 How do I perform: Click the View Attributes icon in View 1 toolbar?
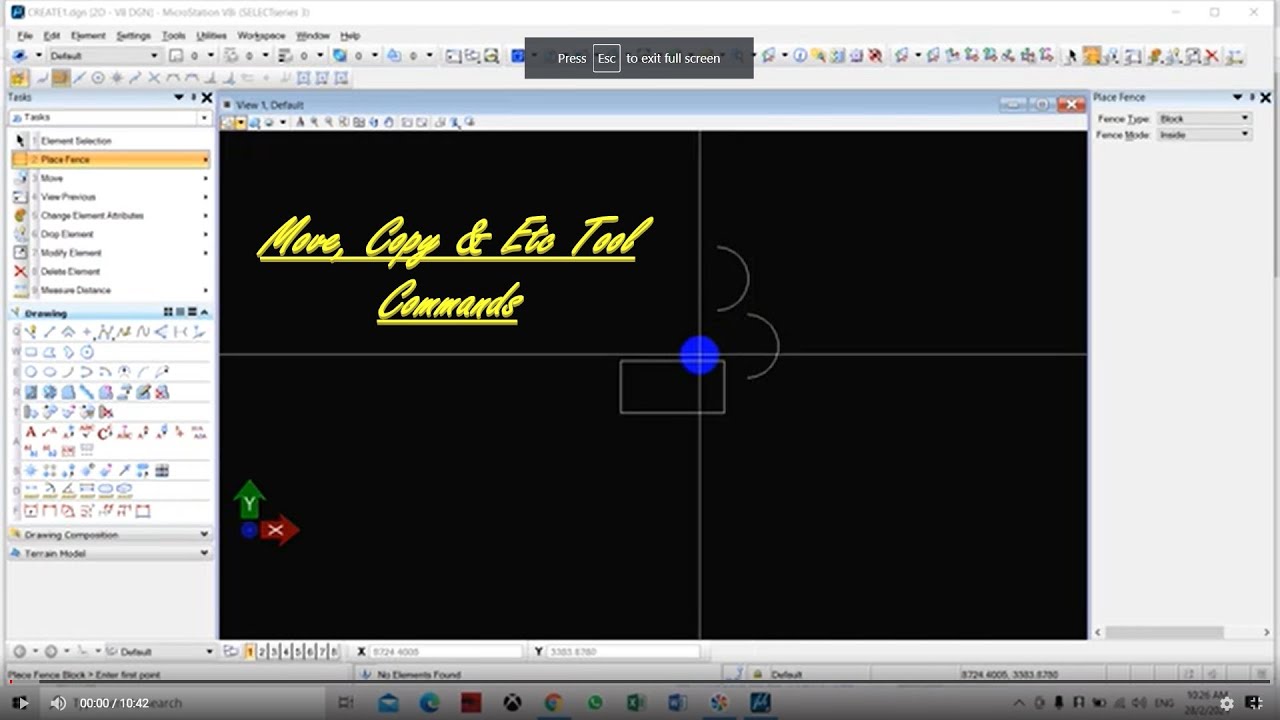[229, 123]
